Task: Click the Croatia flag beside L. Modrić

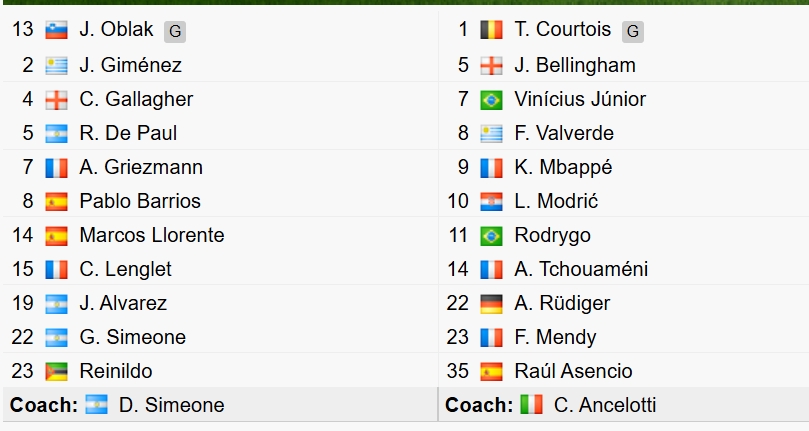Action: (x=491, y=201)
